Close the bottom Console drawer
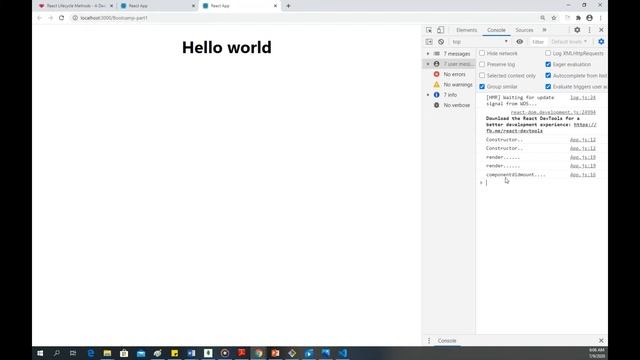Viewport: 640px width, 360px height. (601, 340)
